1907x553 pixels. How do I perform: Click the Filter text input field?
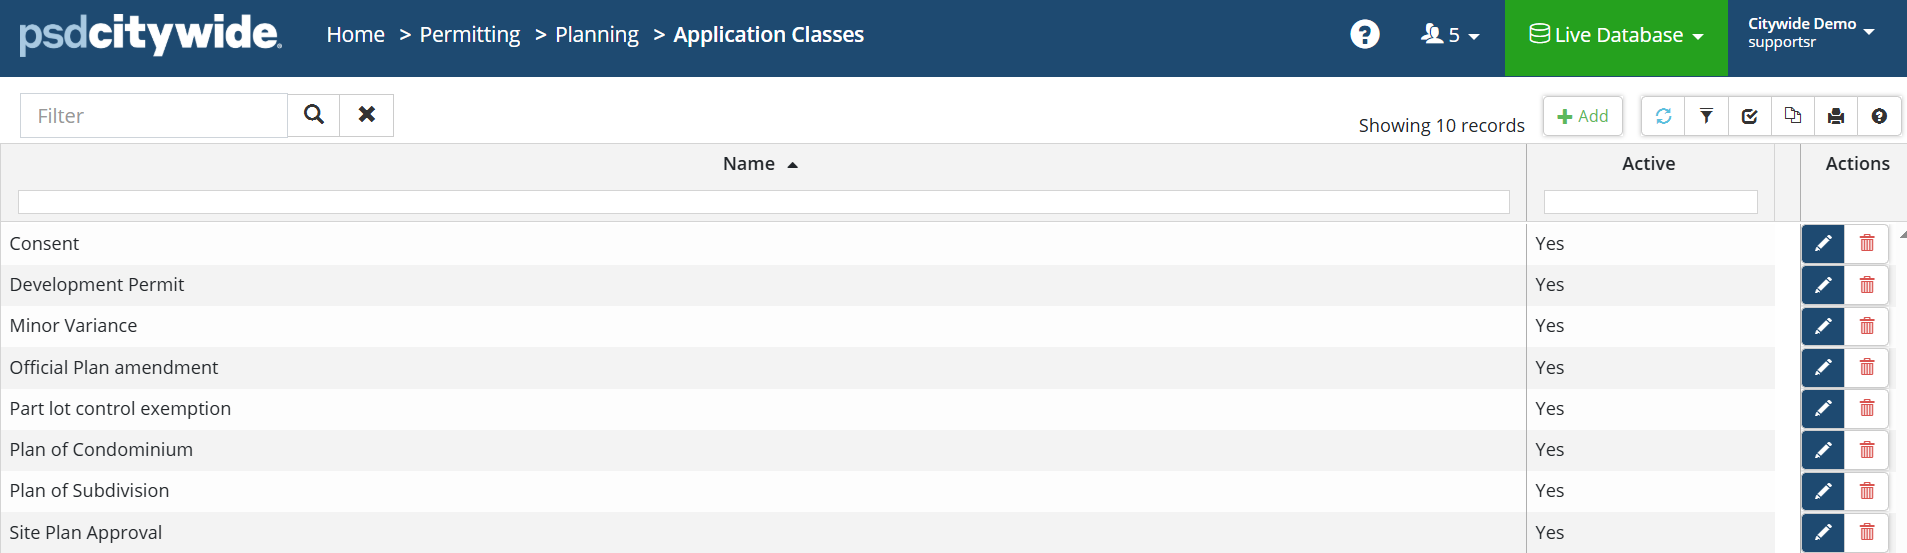[x=154, y=116]
